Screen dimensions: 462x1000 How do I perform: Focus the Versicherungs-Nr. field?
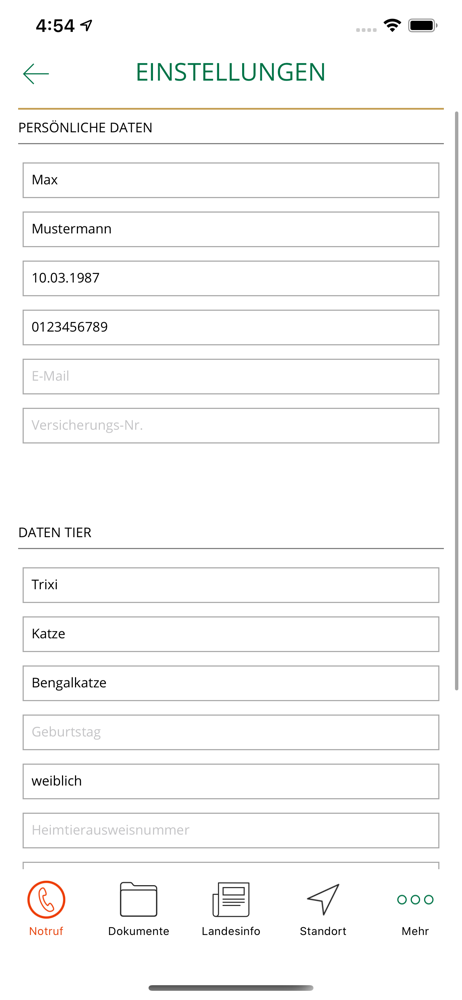point(231,425)
